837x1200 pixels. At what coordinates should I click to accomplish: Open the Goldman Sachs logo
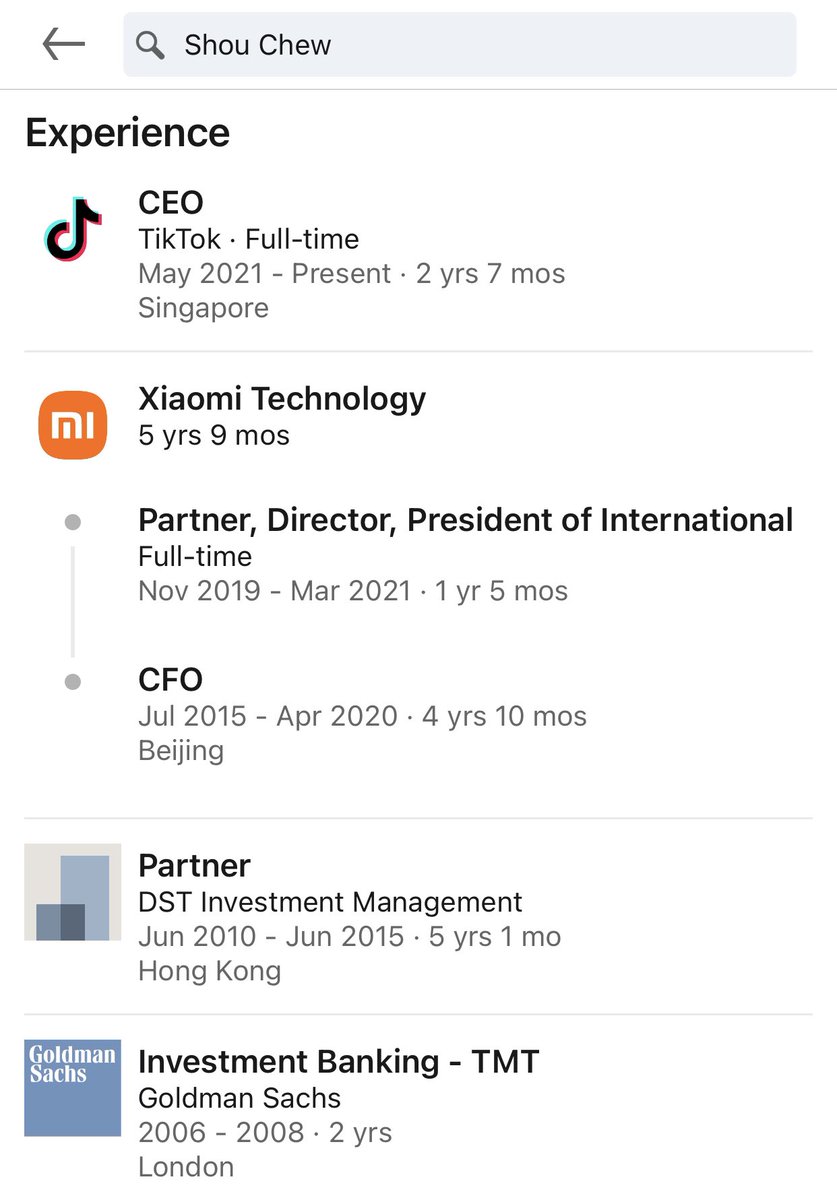[x=73, y=1087]
